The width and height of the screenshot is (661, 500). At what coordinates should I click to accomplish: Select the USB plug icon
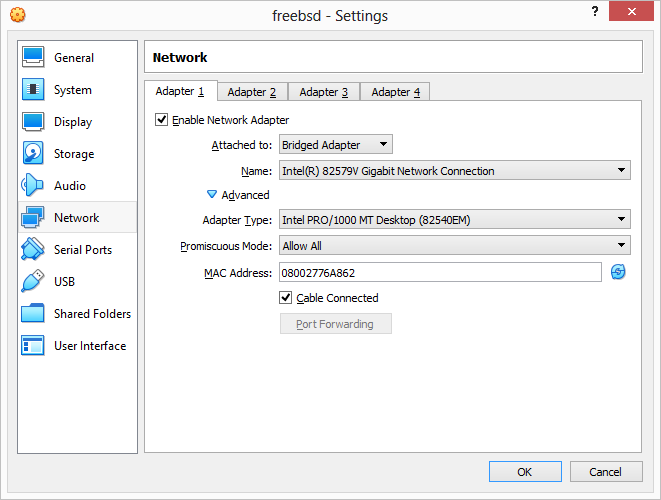tap(33, 281)
